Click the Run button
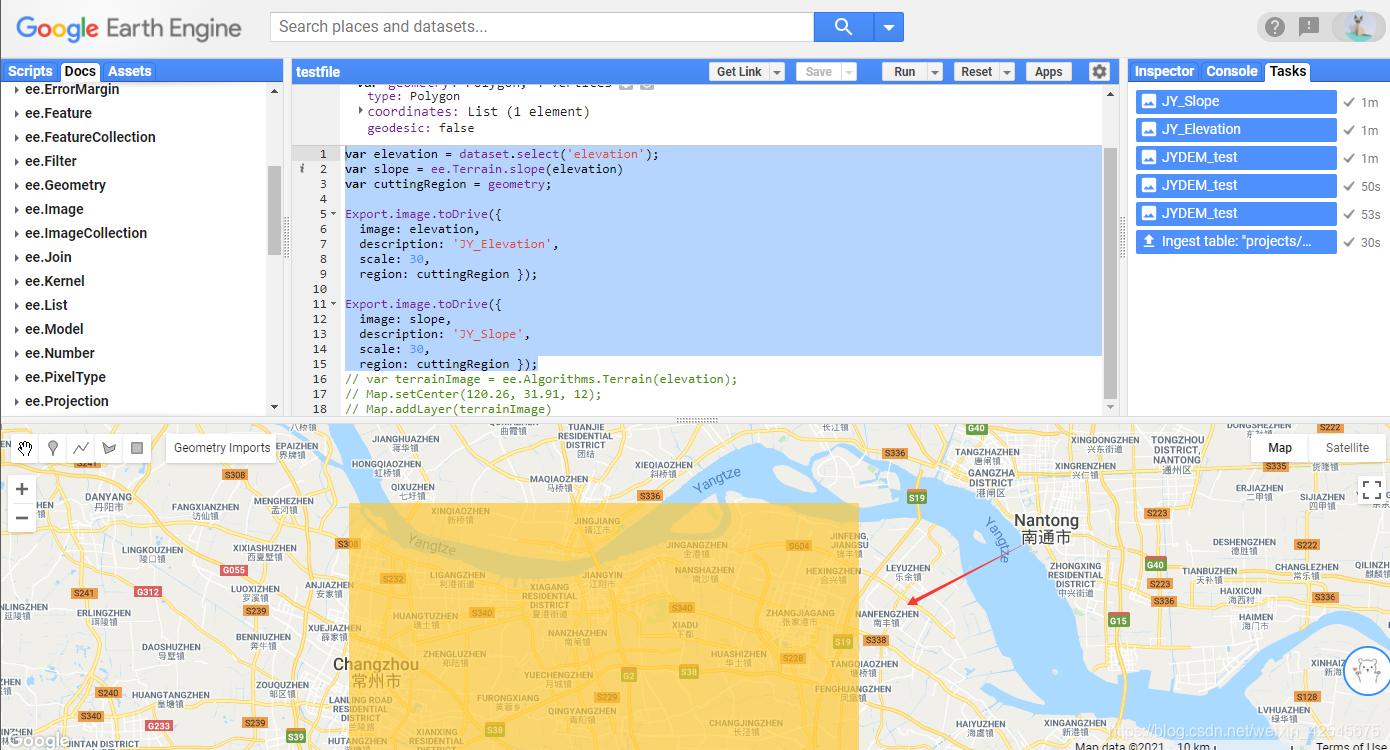Viewport: 1390px width, 750px height. point(905,72)
